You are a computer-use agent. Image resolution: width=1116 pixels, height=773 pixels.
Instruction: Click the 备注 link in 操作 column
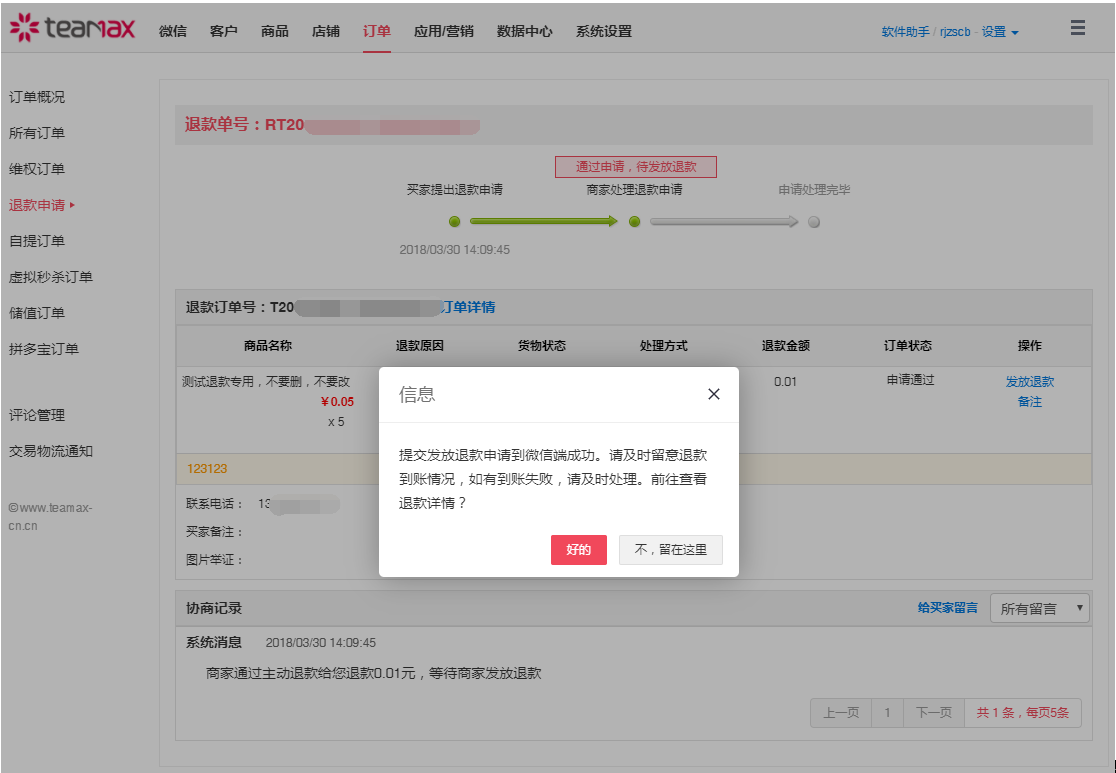point(1029,401)
